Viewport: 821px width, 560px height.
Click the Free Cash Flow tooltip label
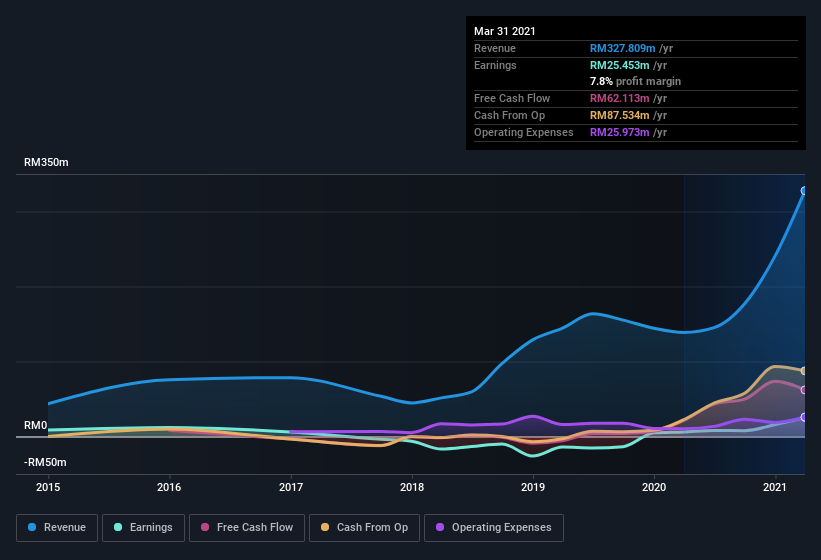pyautogui.click(x=512, y=98)
